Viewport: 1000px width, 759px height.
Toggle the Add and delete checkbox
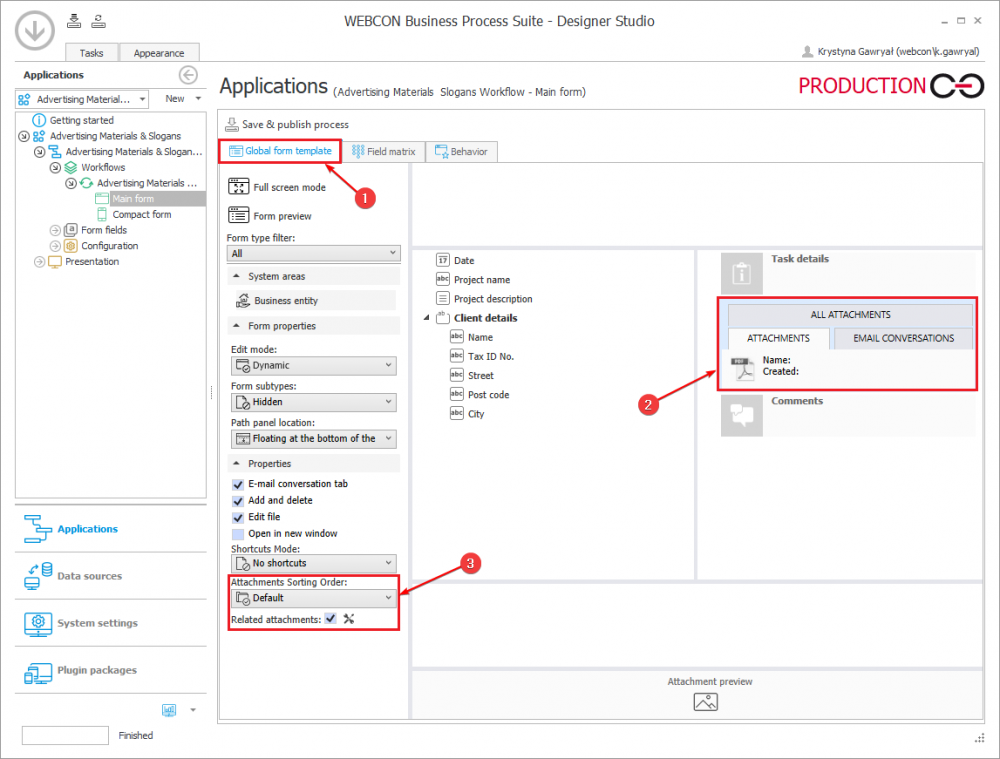(x=238, y=501)
